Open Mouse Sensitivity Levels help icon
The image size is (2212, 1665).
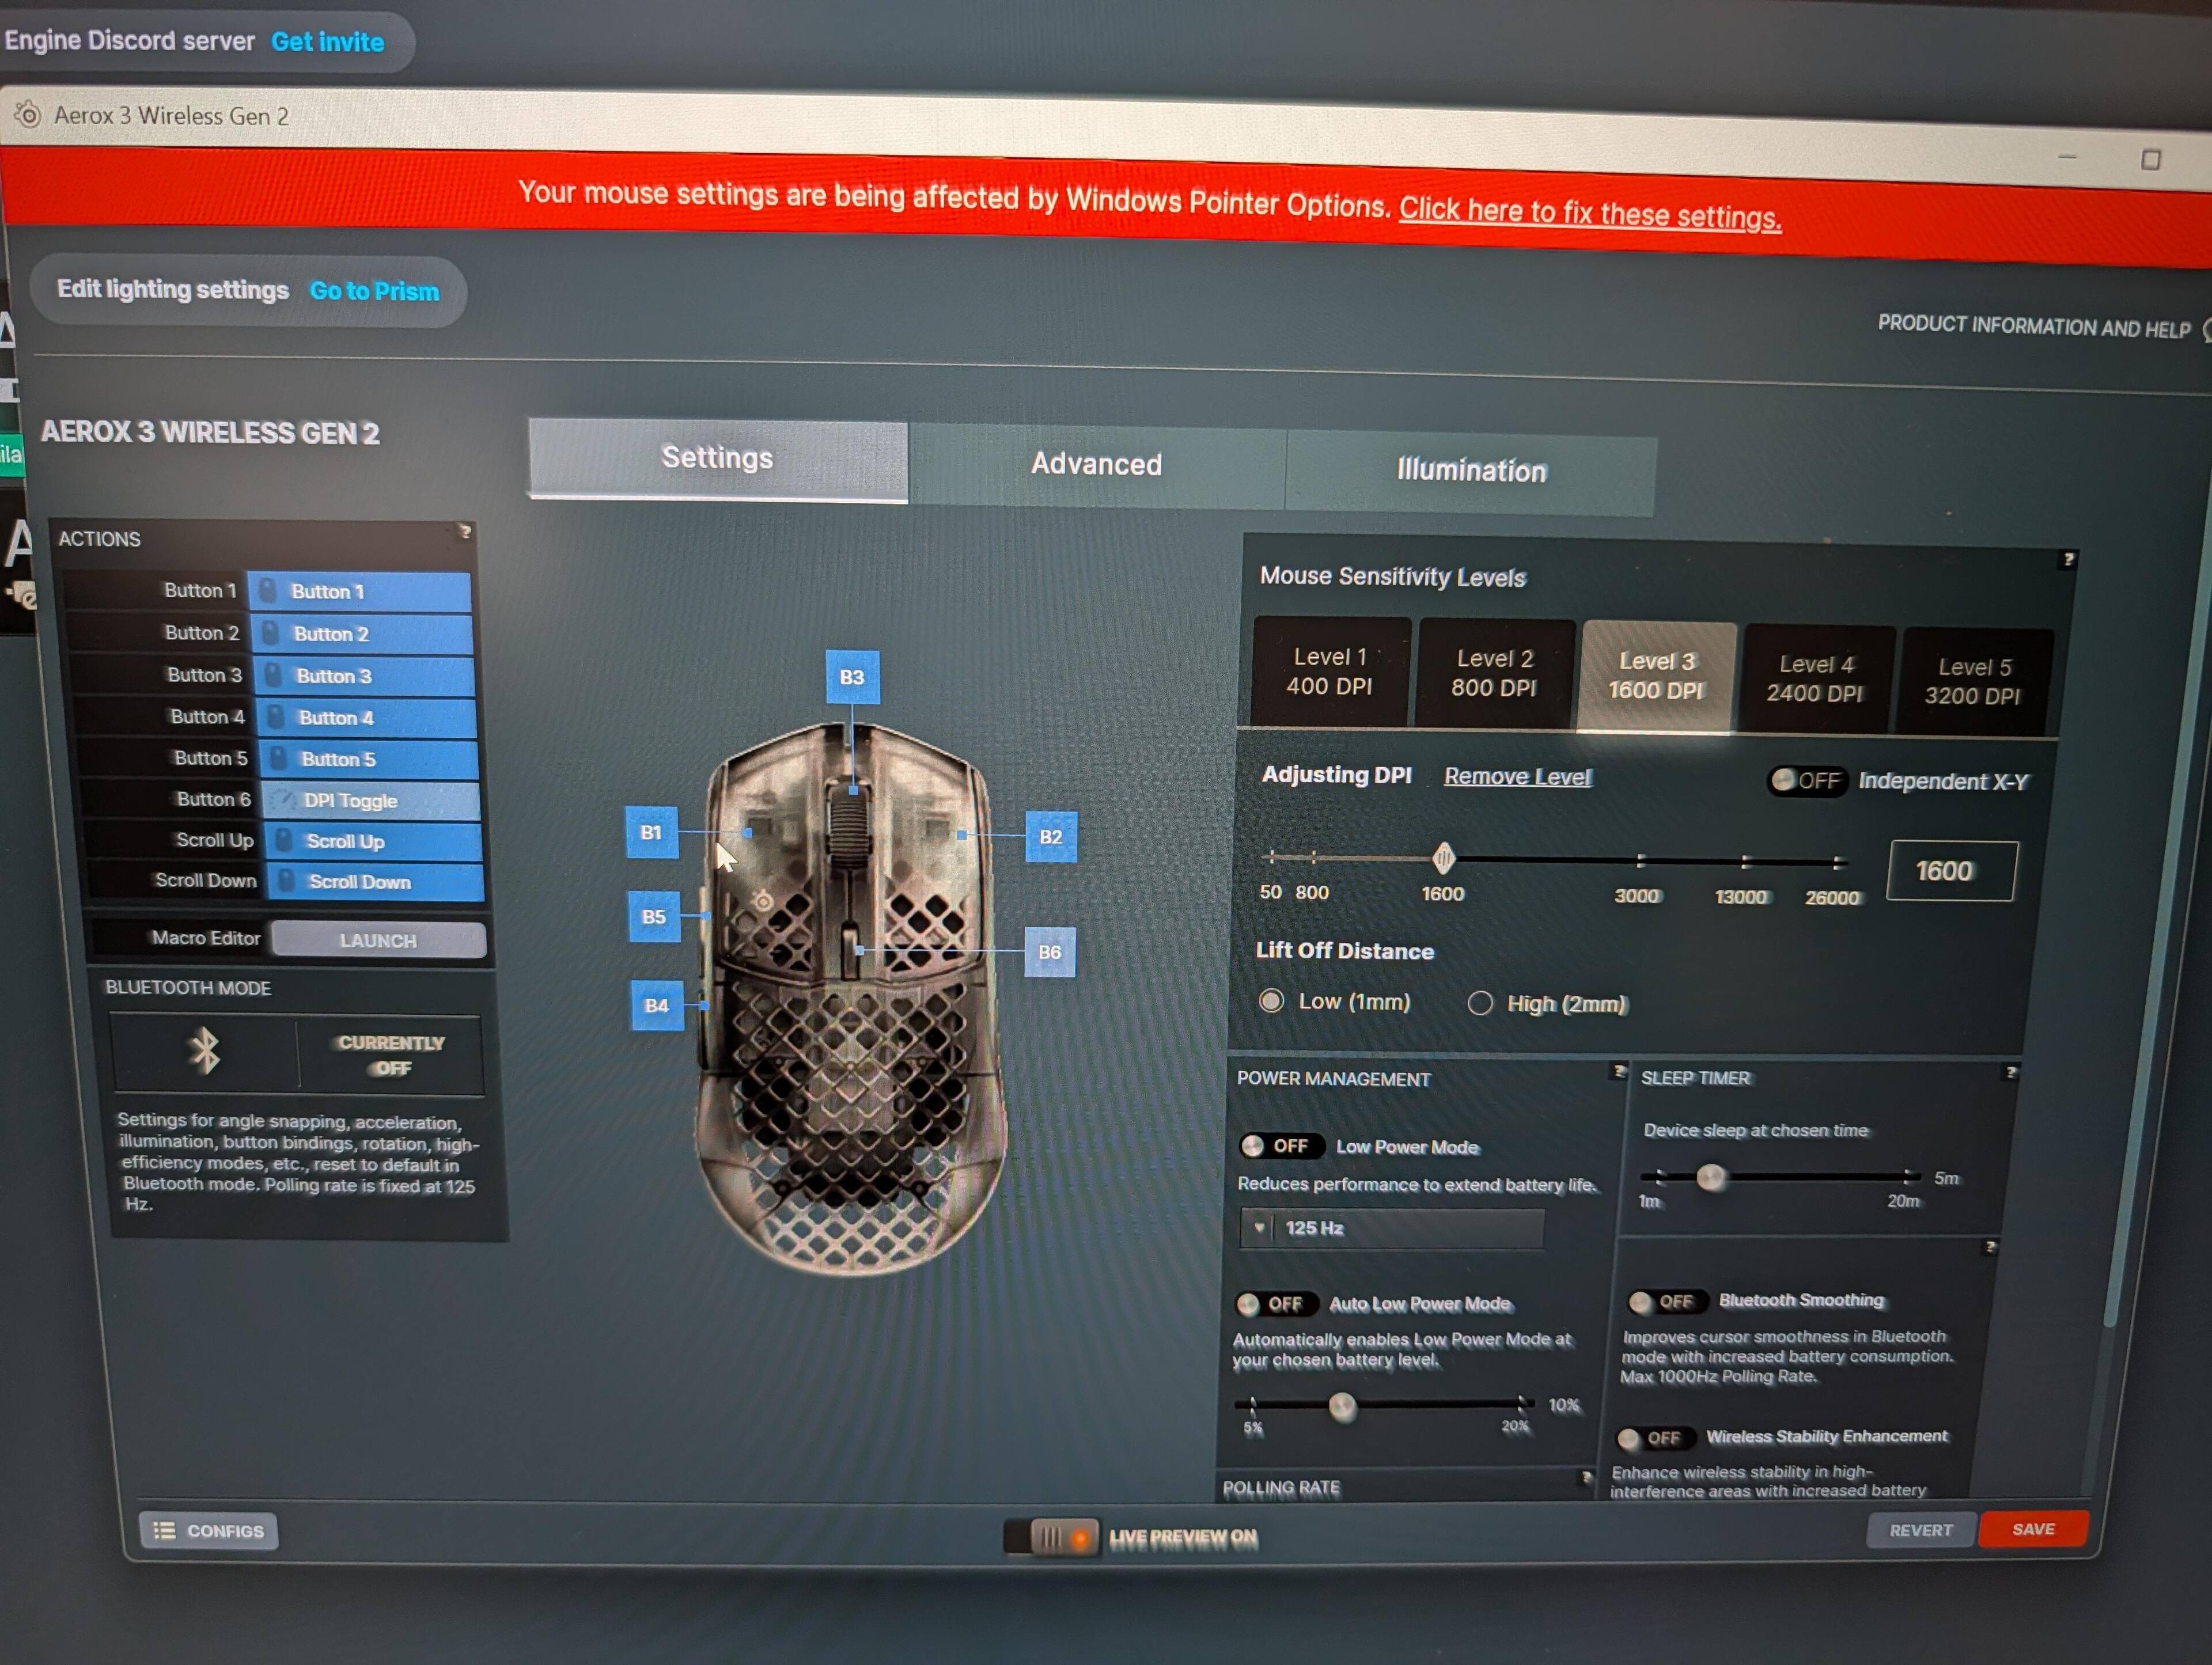(x=2068, y=560)
